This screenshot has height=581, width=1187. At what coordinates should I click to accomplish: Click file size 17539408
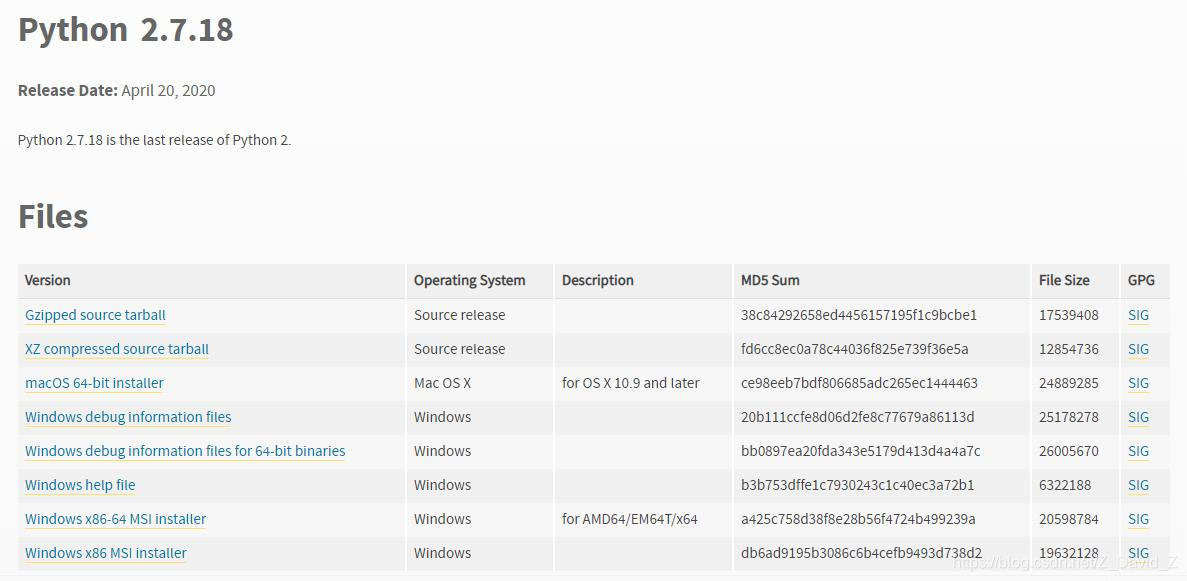pyautogui.click(x=1069, y=315)
